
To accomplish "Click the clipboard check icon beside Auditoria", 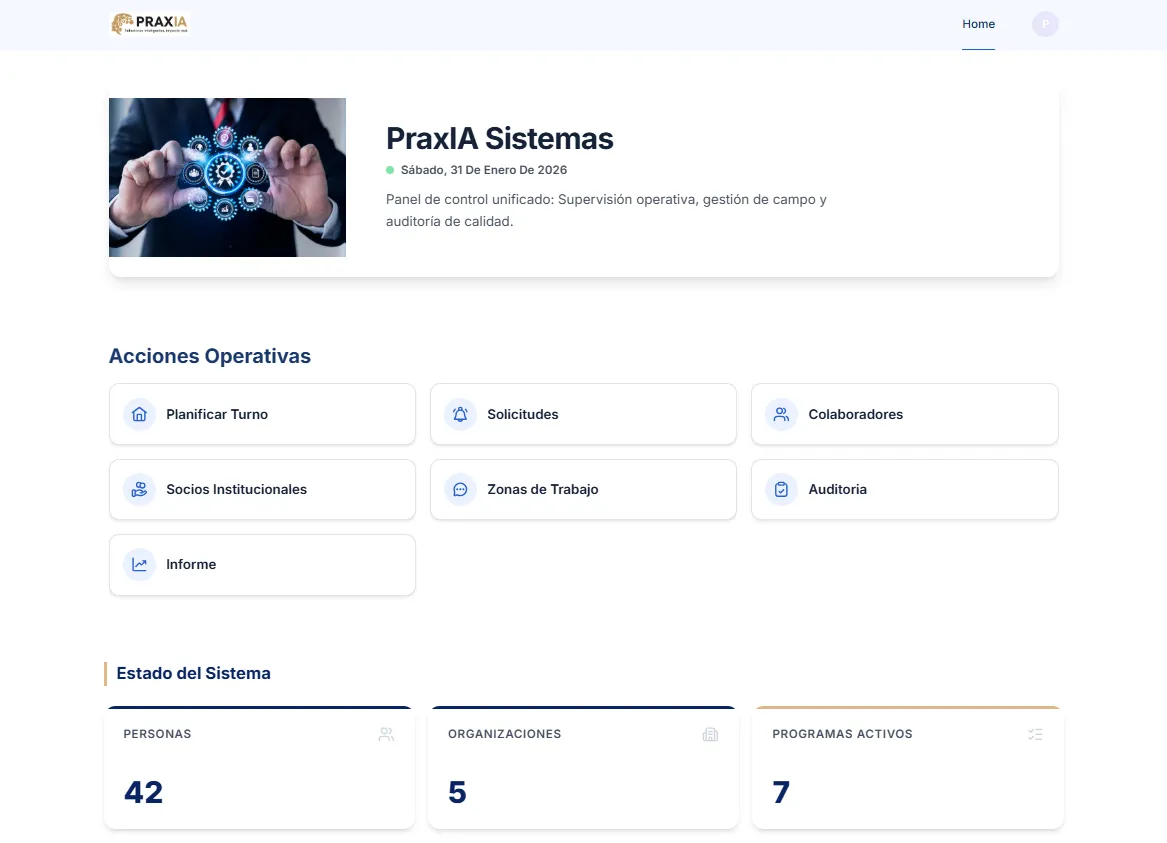I will pyautogui.click(x=781, y=490).
